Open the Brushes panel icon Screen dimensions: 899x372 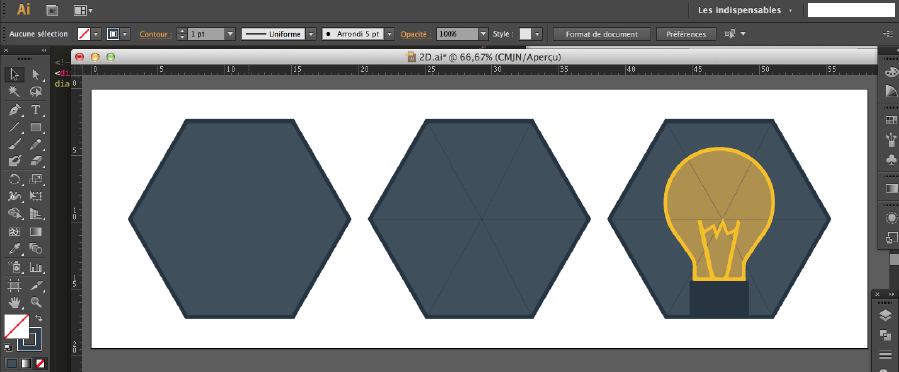coord(891,139)
